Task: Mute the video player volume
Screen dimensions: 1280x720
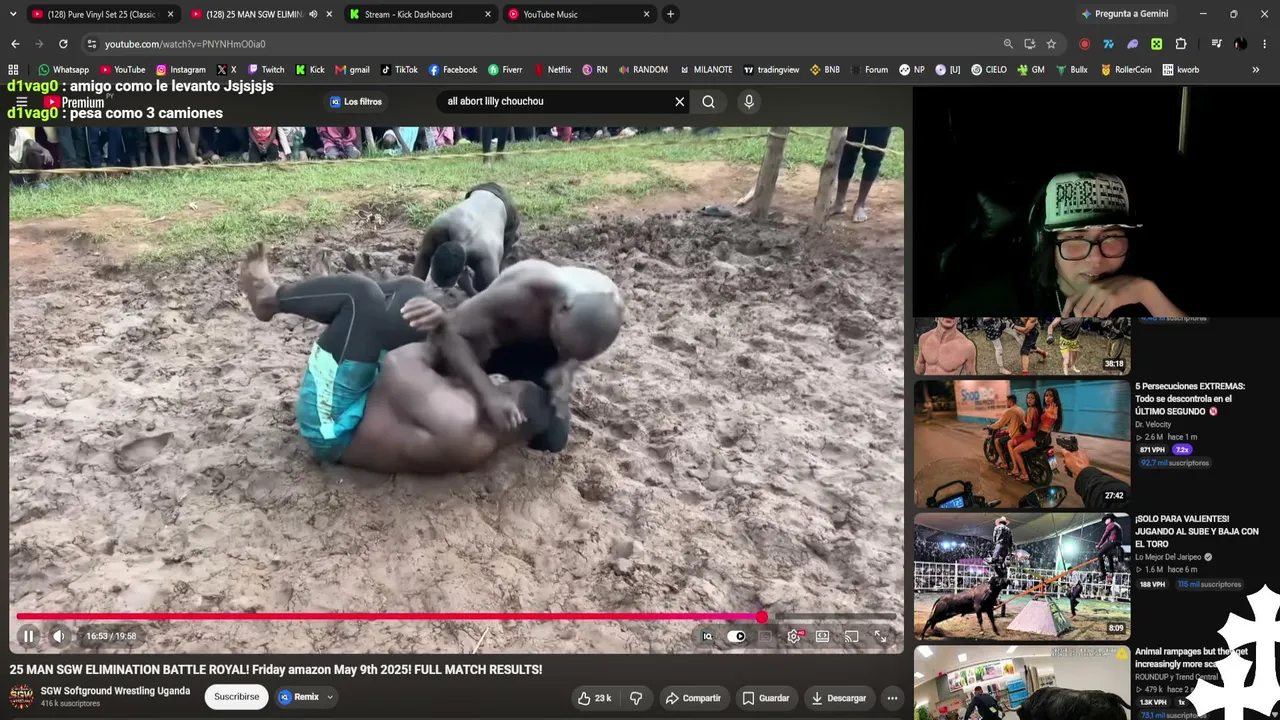Action: coord(59,636)
